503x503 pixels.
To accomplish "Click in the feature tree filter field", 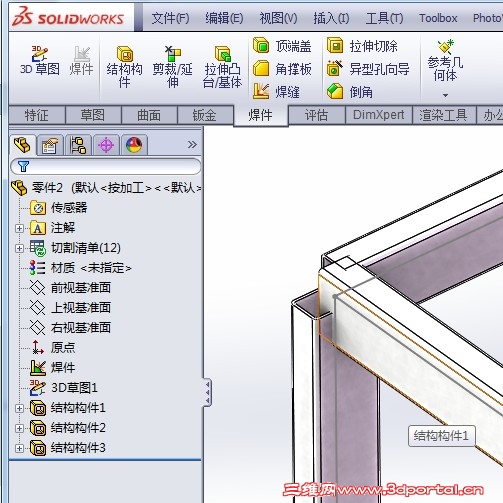I will 106,166.
